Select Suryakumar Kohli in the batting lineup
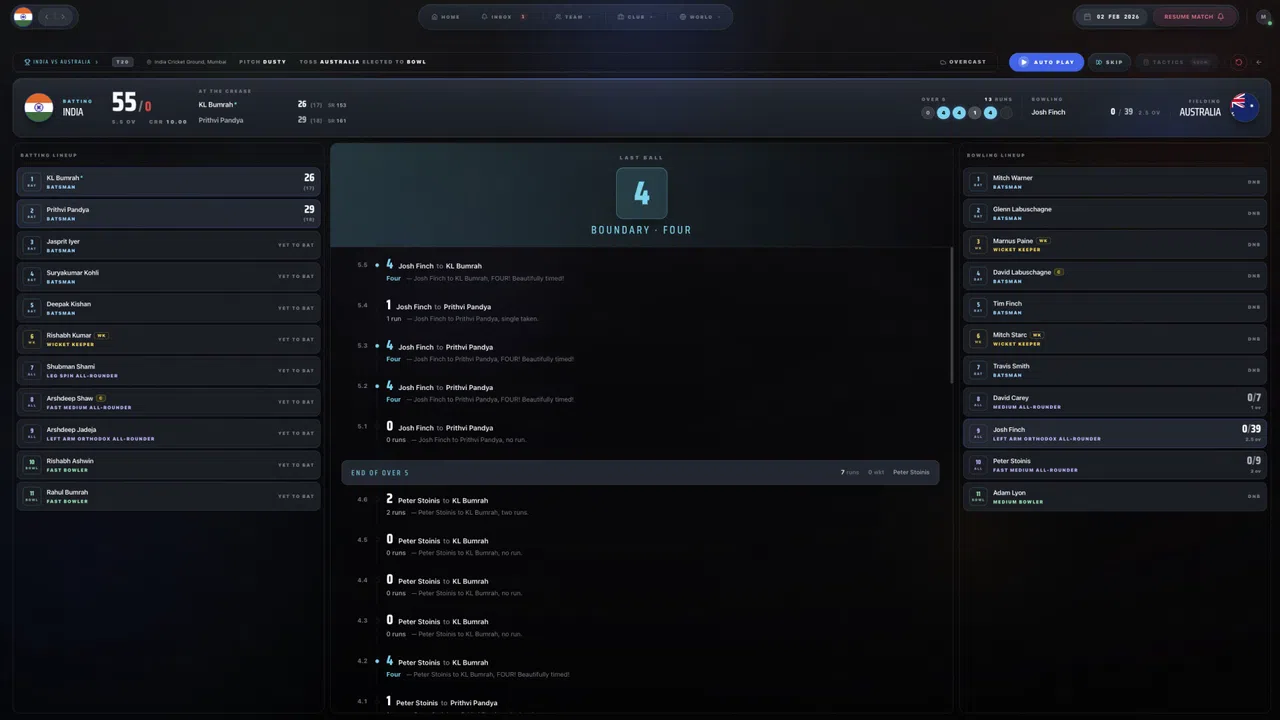Image resolution: width=1280 pixels, height=720 pixels. tap(169, 276)
